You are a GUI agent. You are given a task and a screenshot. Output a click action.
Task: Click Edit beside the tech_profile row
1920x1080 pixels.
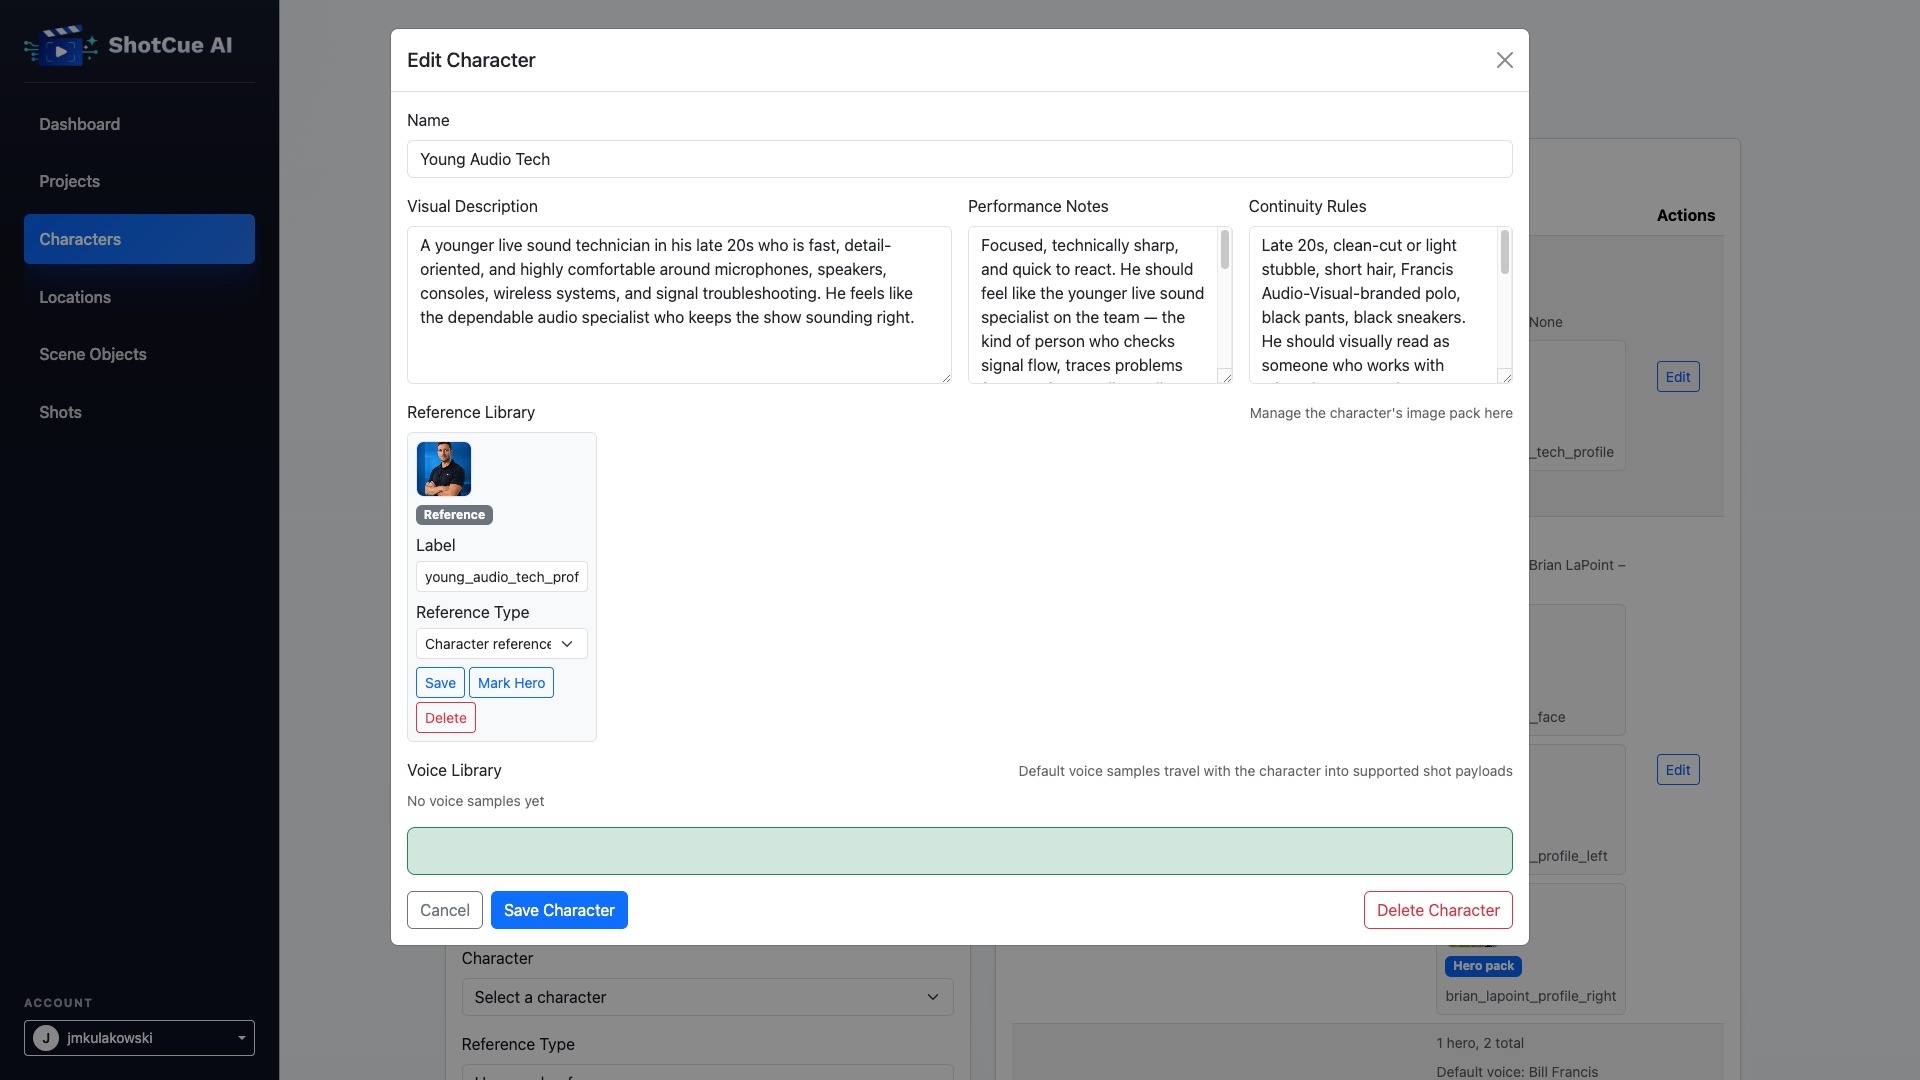point(1678,377)
